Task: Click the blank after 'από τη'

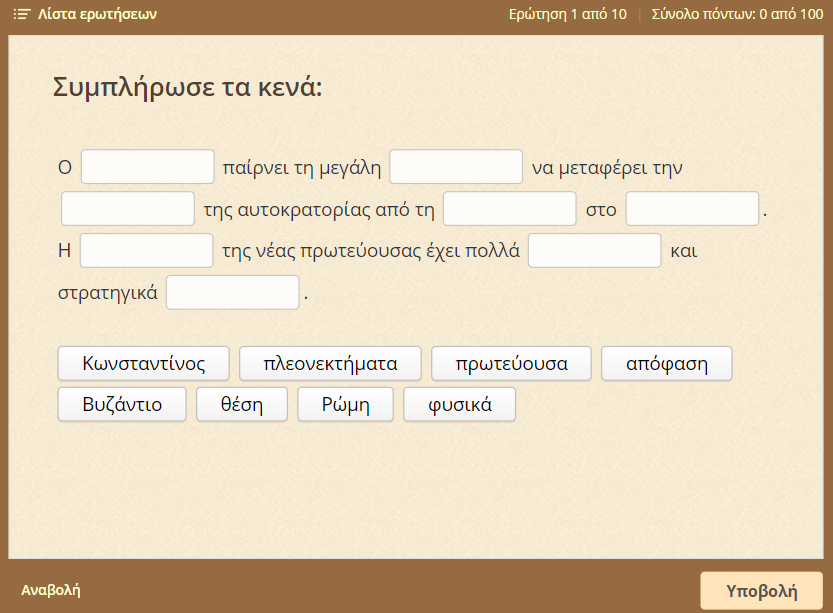Action: coord(510,209)
